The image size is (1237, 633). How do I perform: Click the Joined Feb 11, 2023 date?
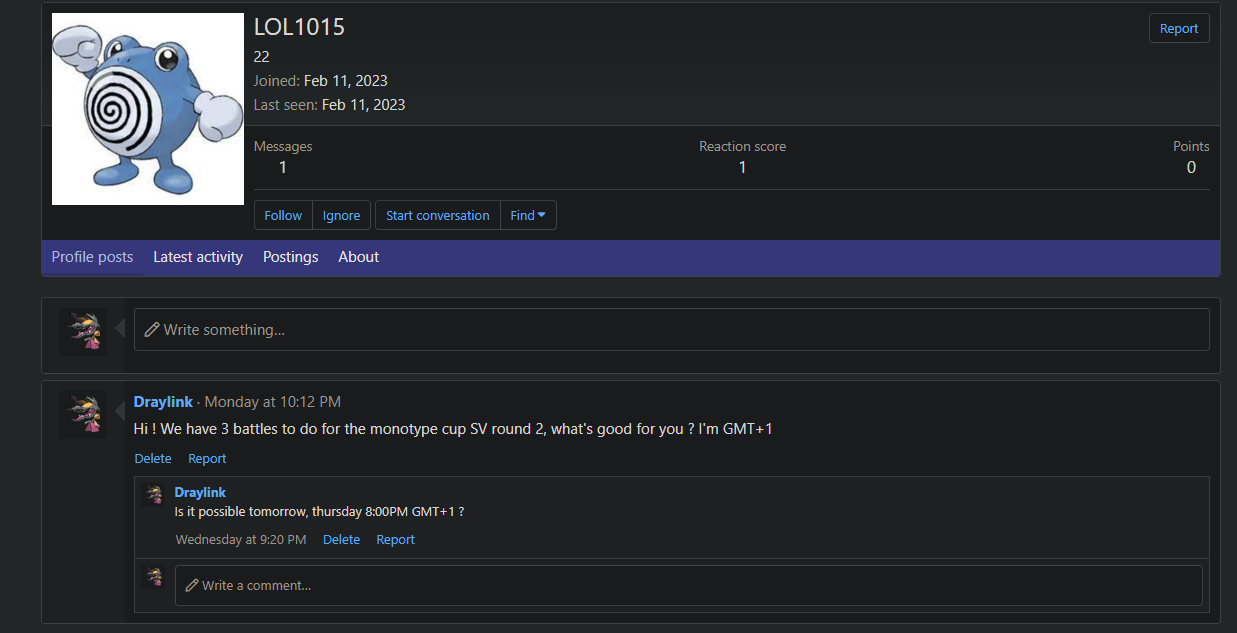click(346, 80)
